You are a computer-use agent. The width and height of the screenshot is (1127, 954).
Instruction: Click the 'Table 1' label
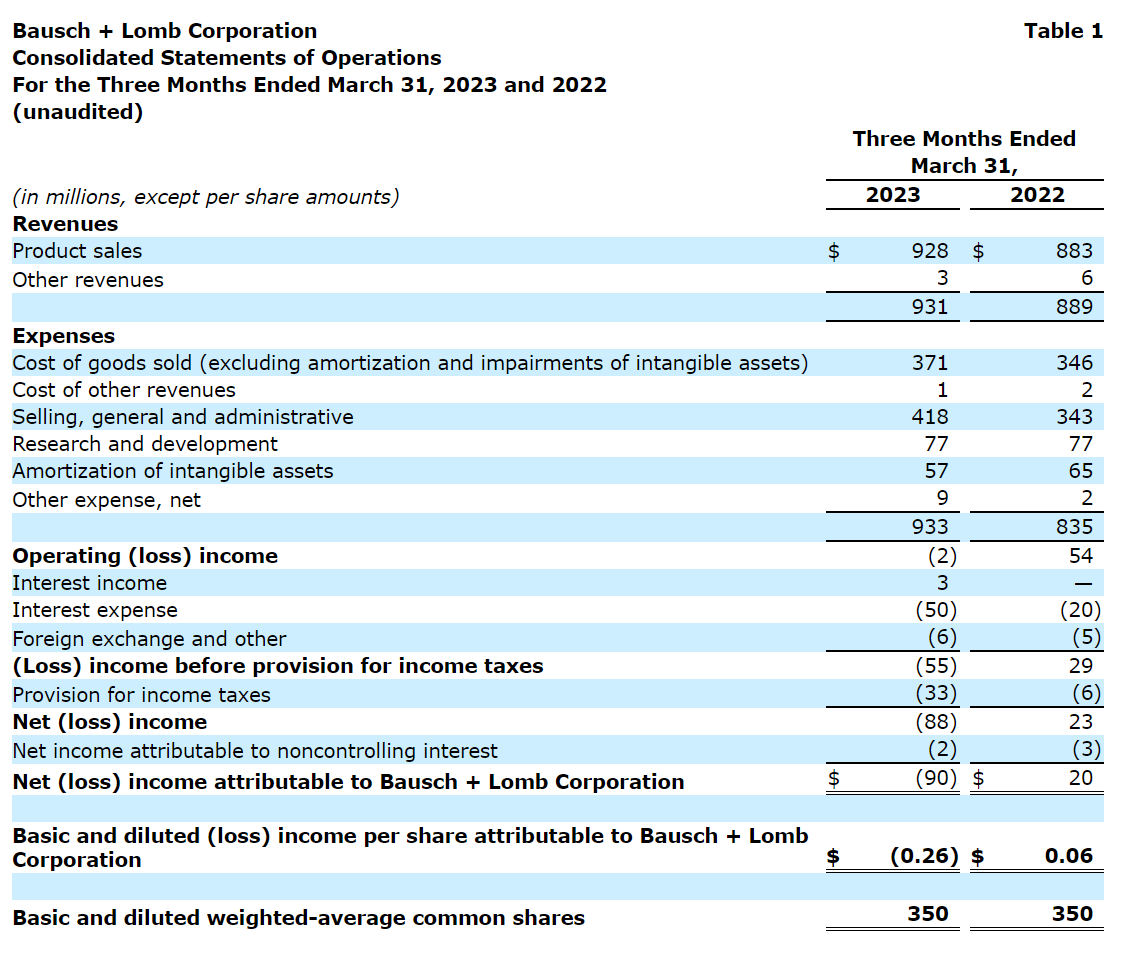tap(1063, 31)
